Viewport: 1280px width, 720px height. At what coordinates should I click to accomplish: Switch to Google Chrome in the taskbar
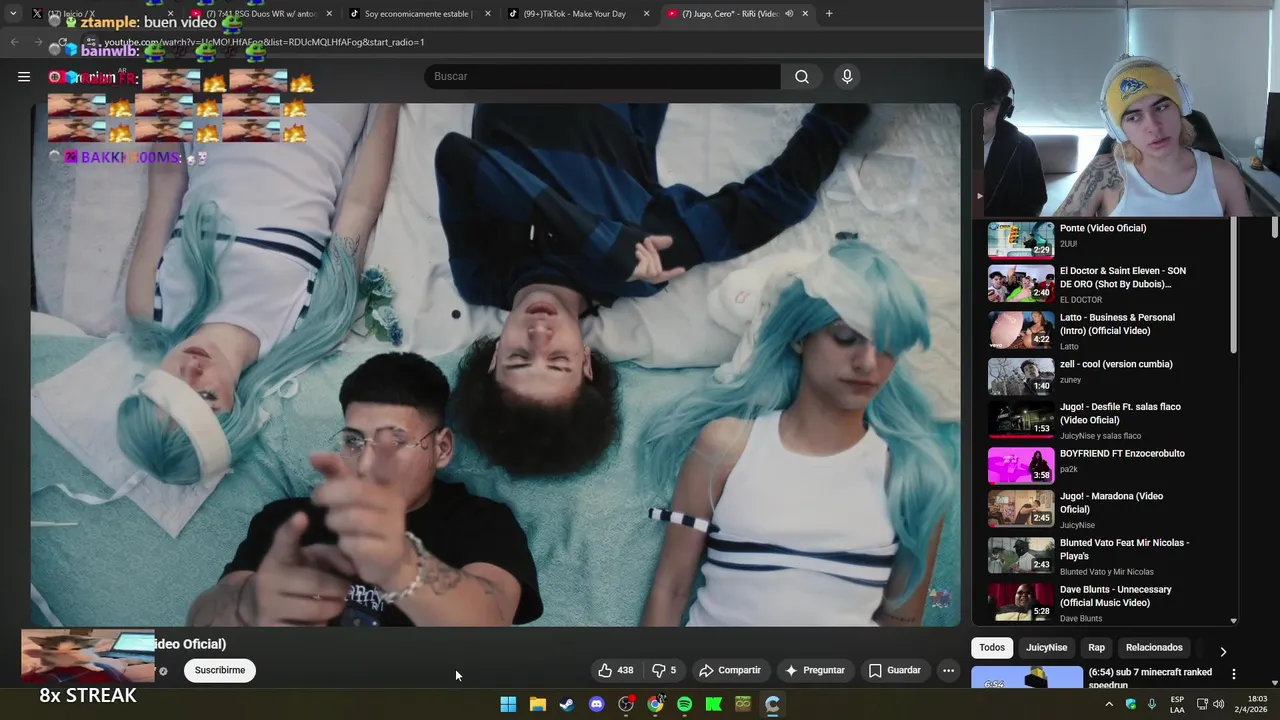click(x=655, y=704)
